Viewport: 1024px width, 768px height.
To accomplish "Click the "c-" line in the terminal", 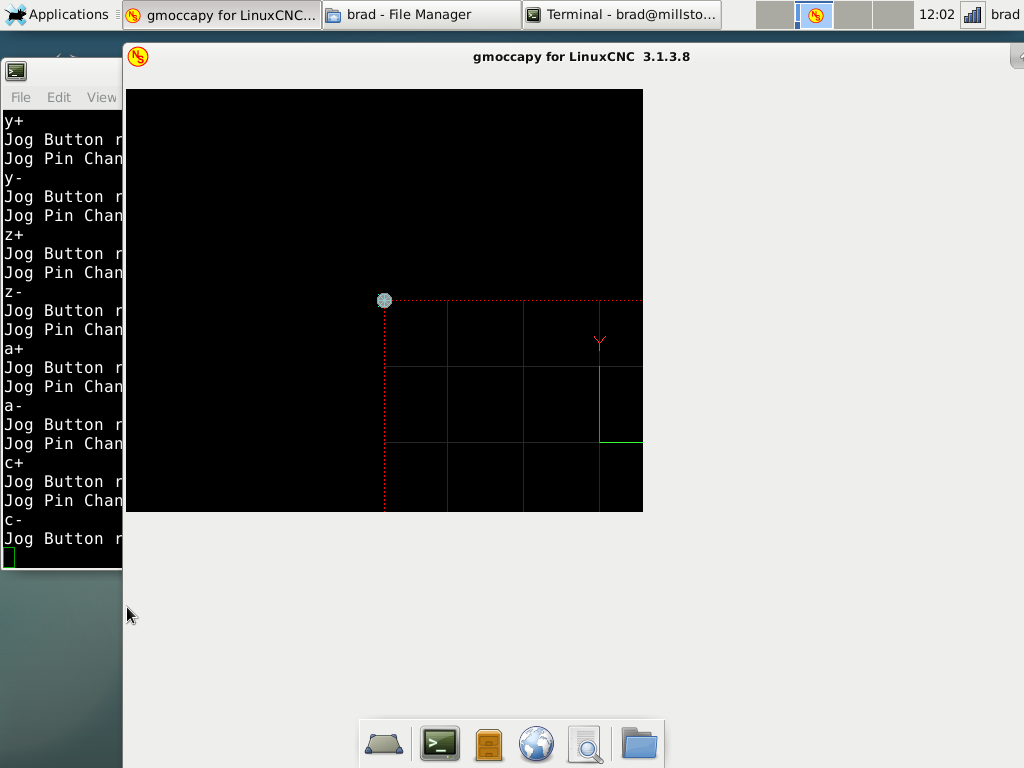I will [x=14, y=520].
